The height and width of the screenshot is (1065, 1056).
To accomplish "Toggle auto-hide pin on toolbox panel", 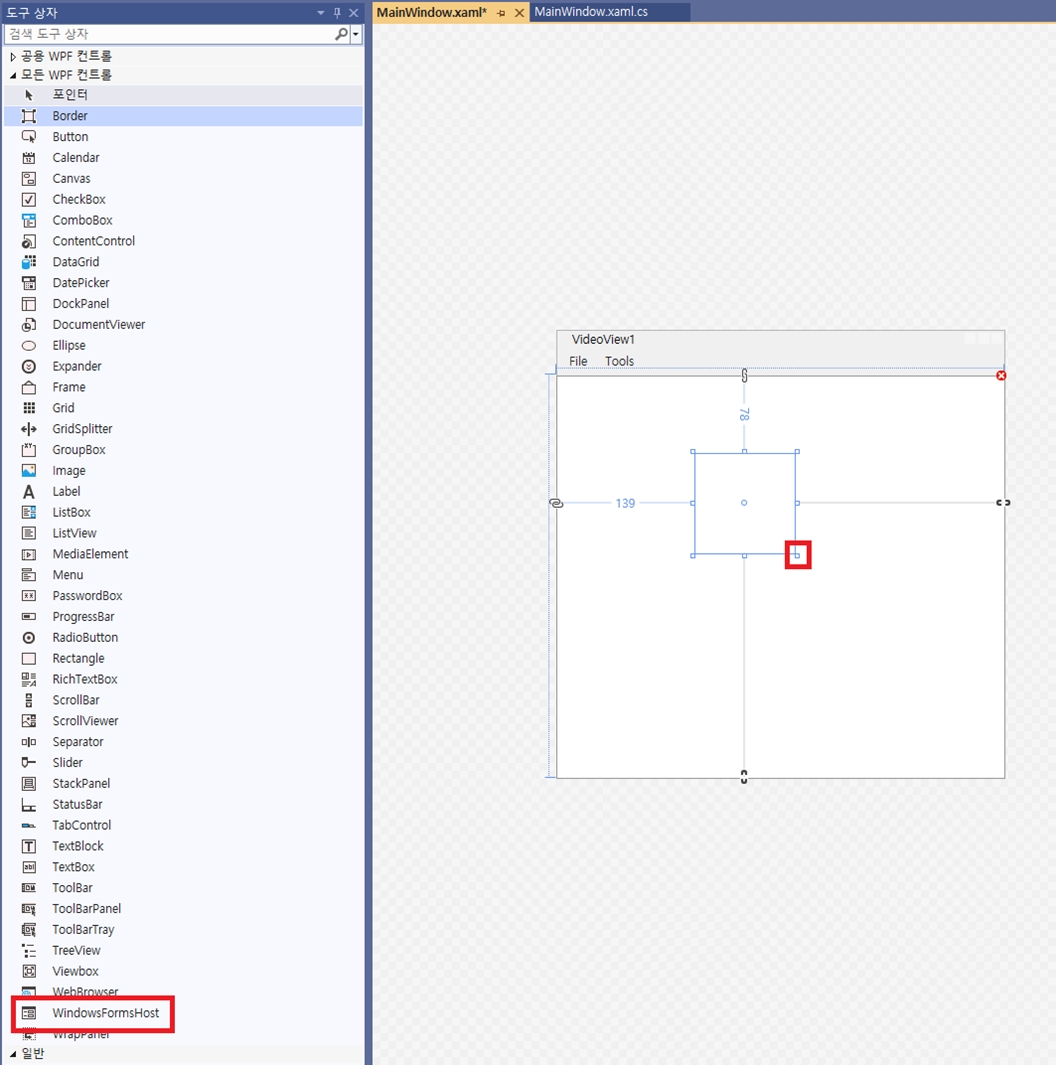I will [337, 13].
